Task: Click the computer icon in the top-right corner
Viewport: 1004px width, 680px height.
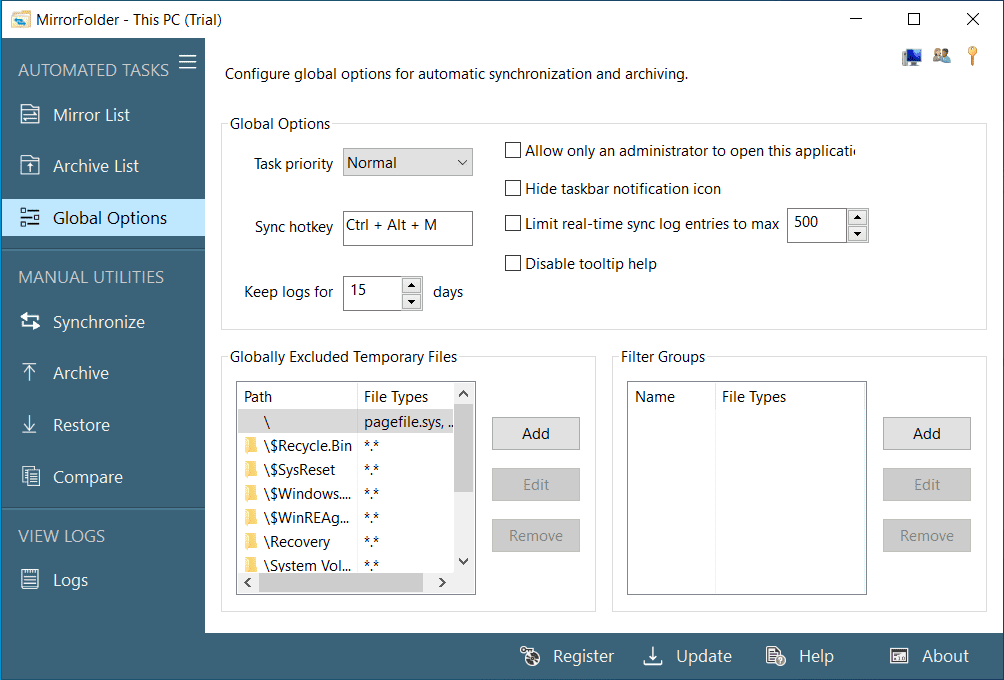Action: (911, 57)
